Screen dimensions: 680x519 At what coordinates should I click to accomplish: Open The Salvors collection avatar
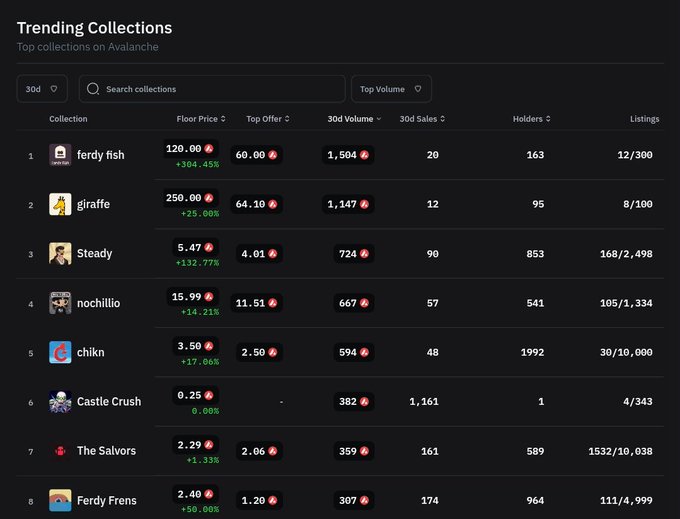click(60, 451)
